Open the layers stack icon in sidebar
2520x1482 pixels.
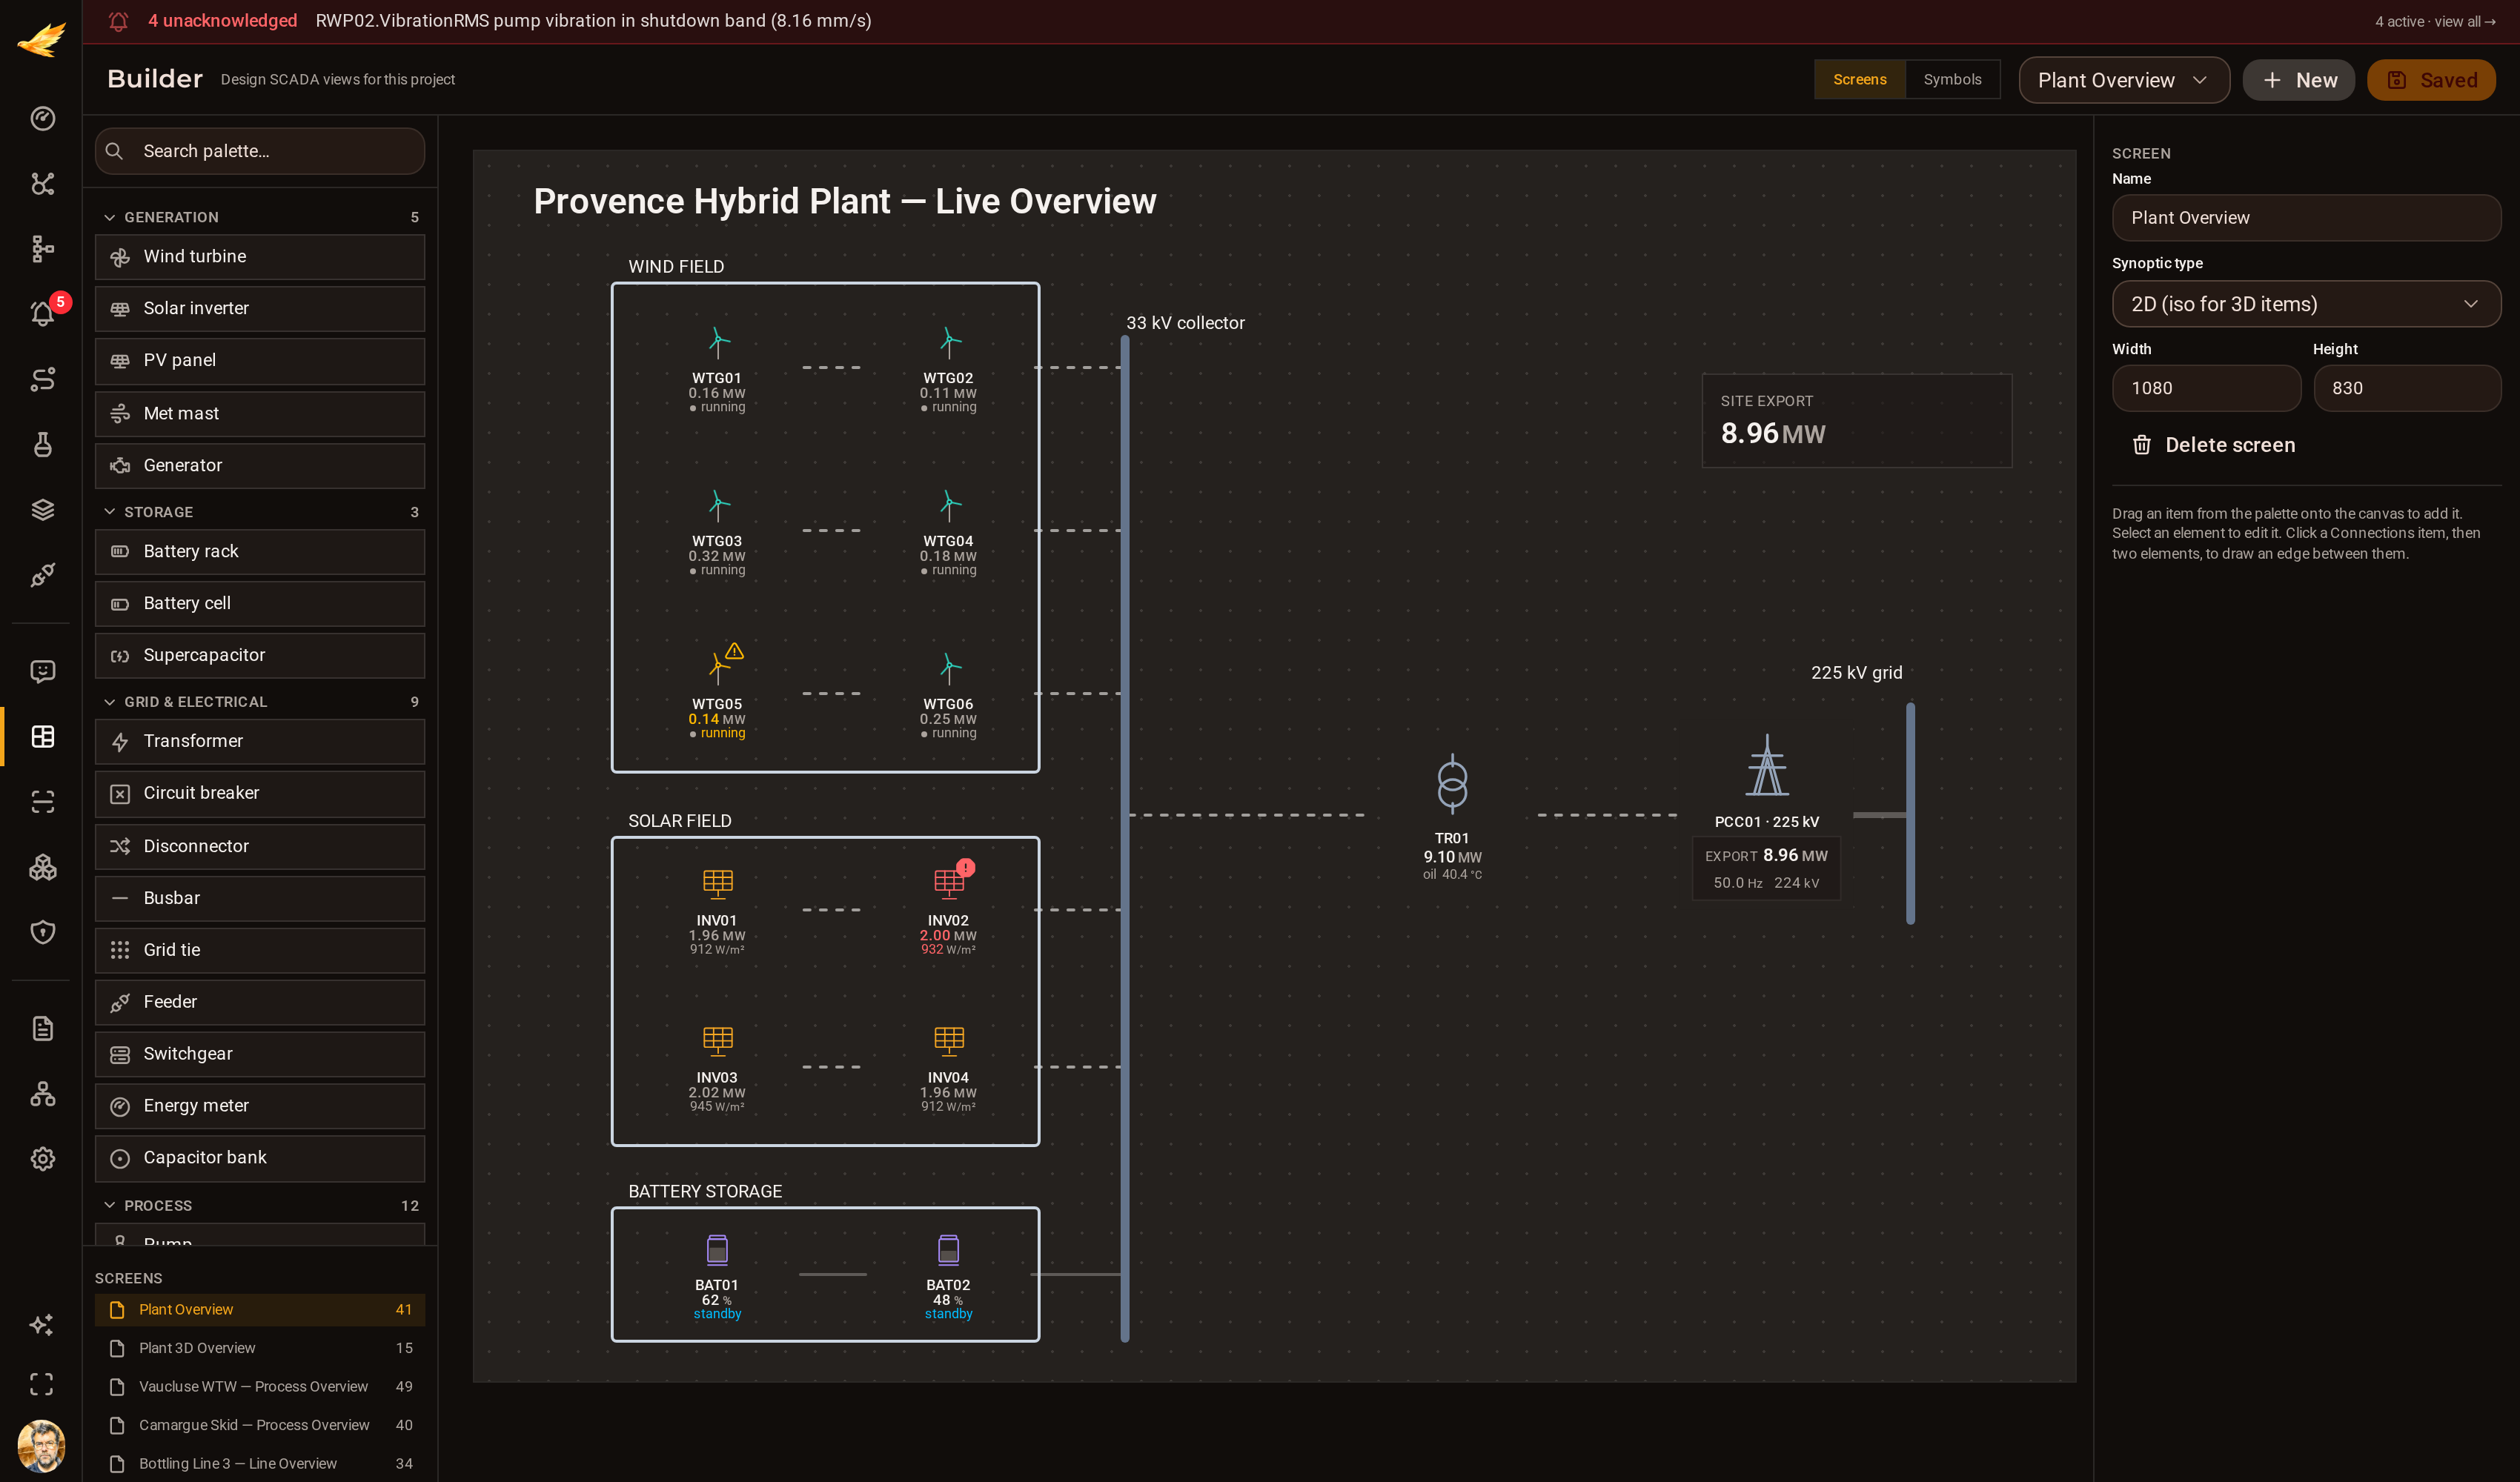[x=43, y=509]
